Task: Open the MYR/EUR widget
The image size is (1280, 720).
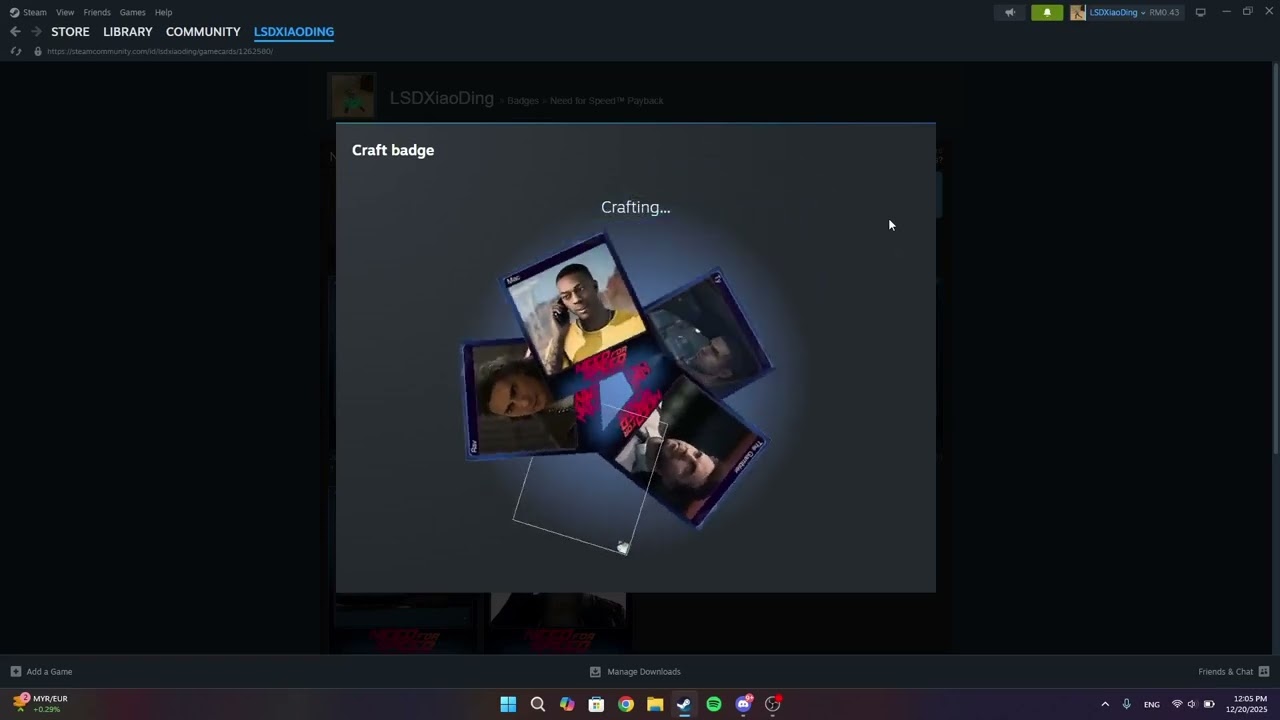Action: point(40,704)
